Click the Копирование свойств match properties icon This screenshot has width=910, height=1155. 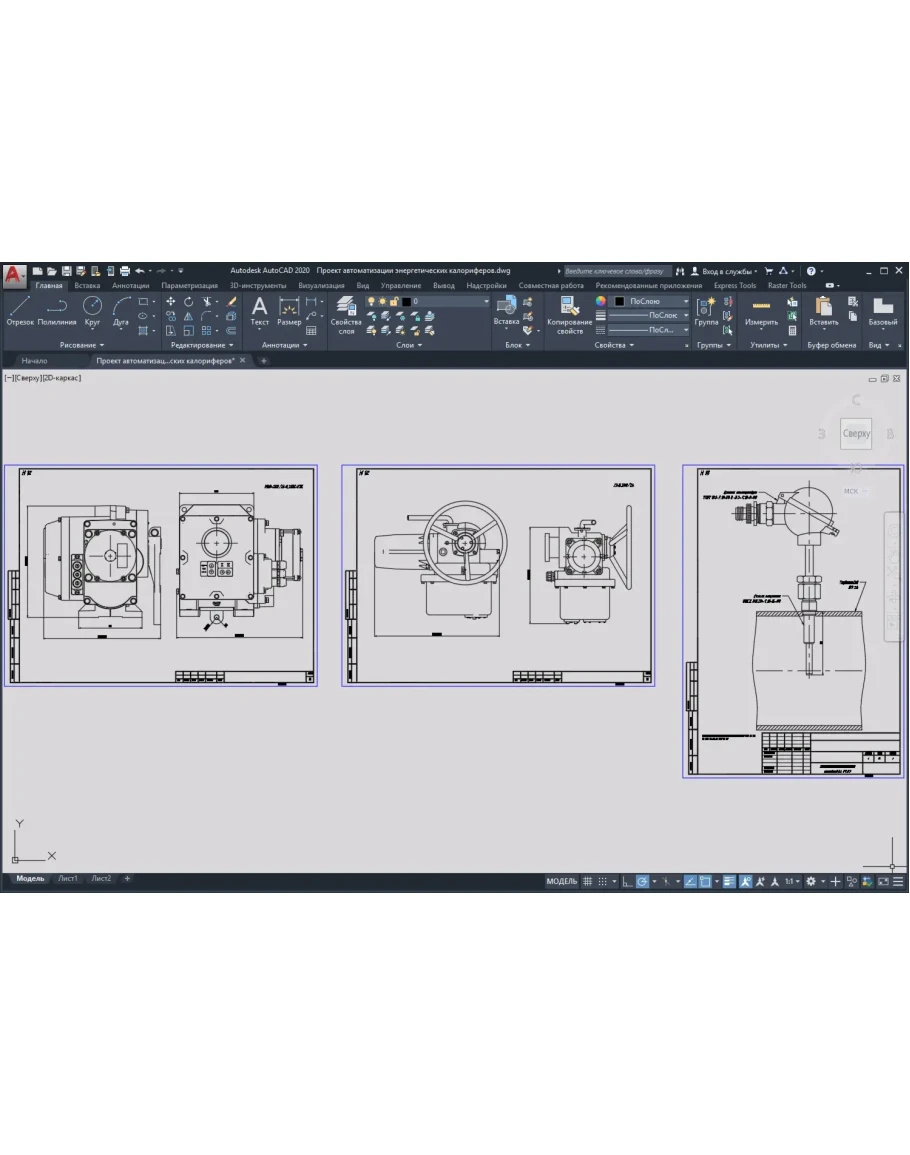tap(570, 314)
